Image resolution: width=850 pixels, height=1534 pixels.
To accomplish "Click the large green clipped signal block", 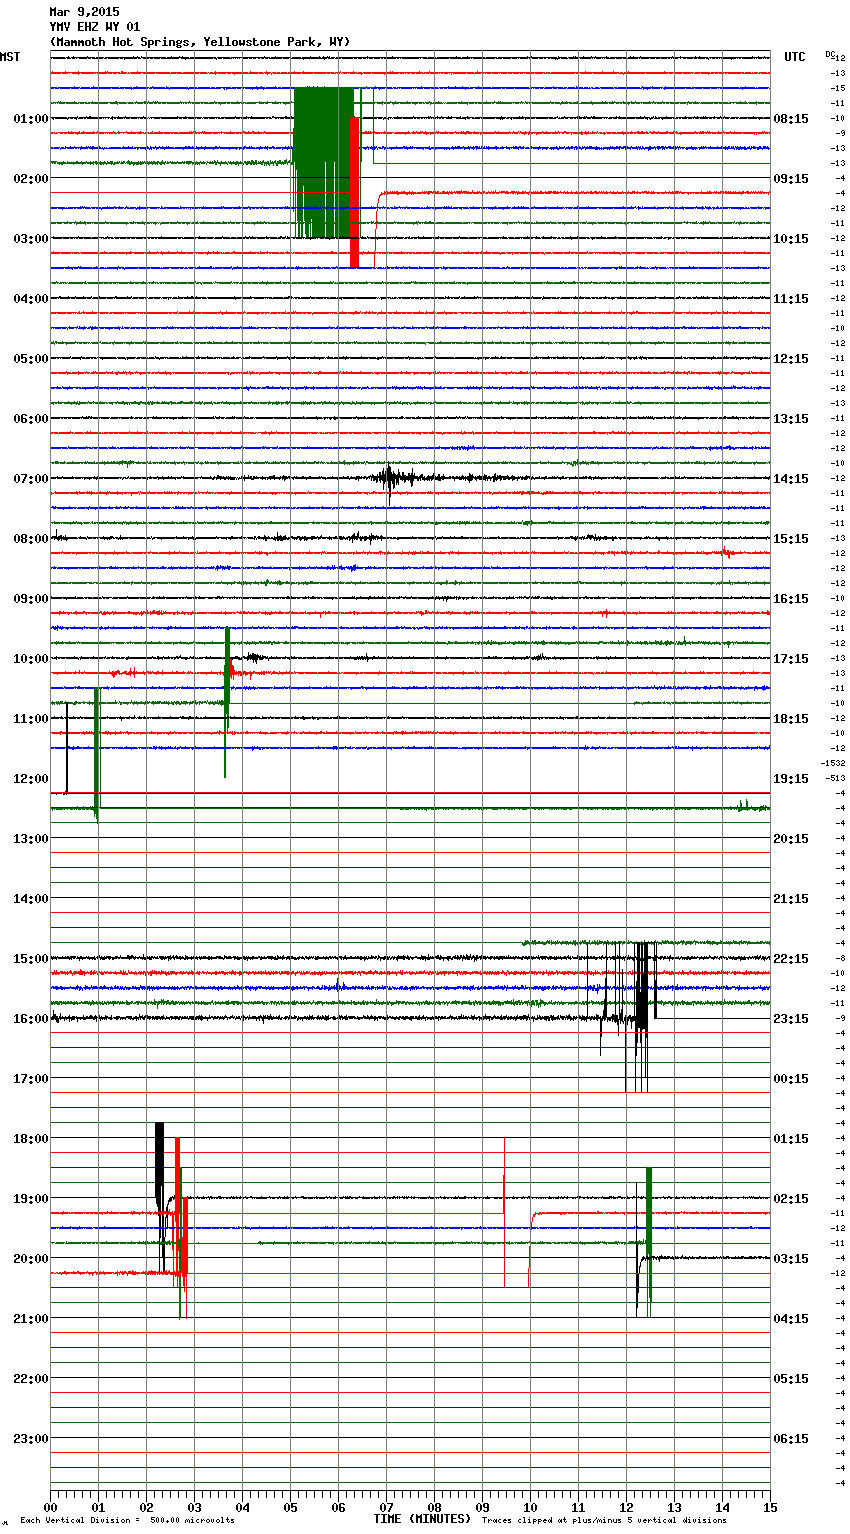I will [322, 160].
